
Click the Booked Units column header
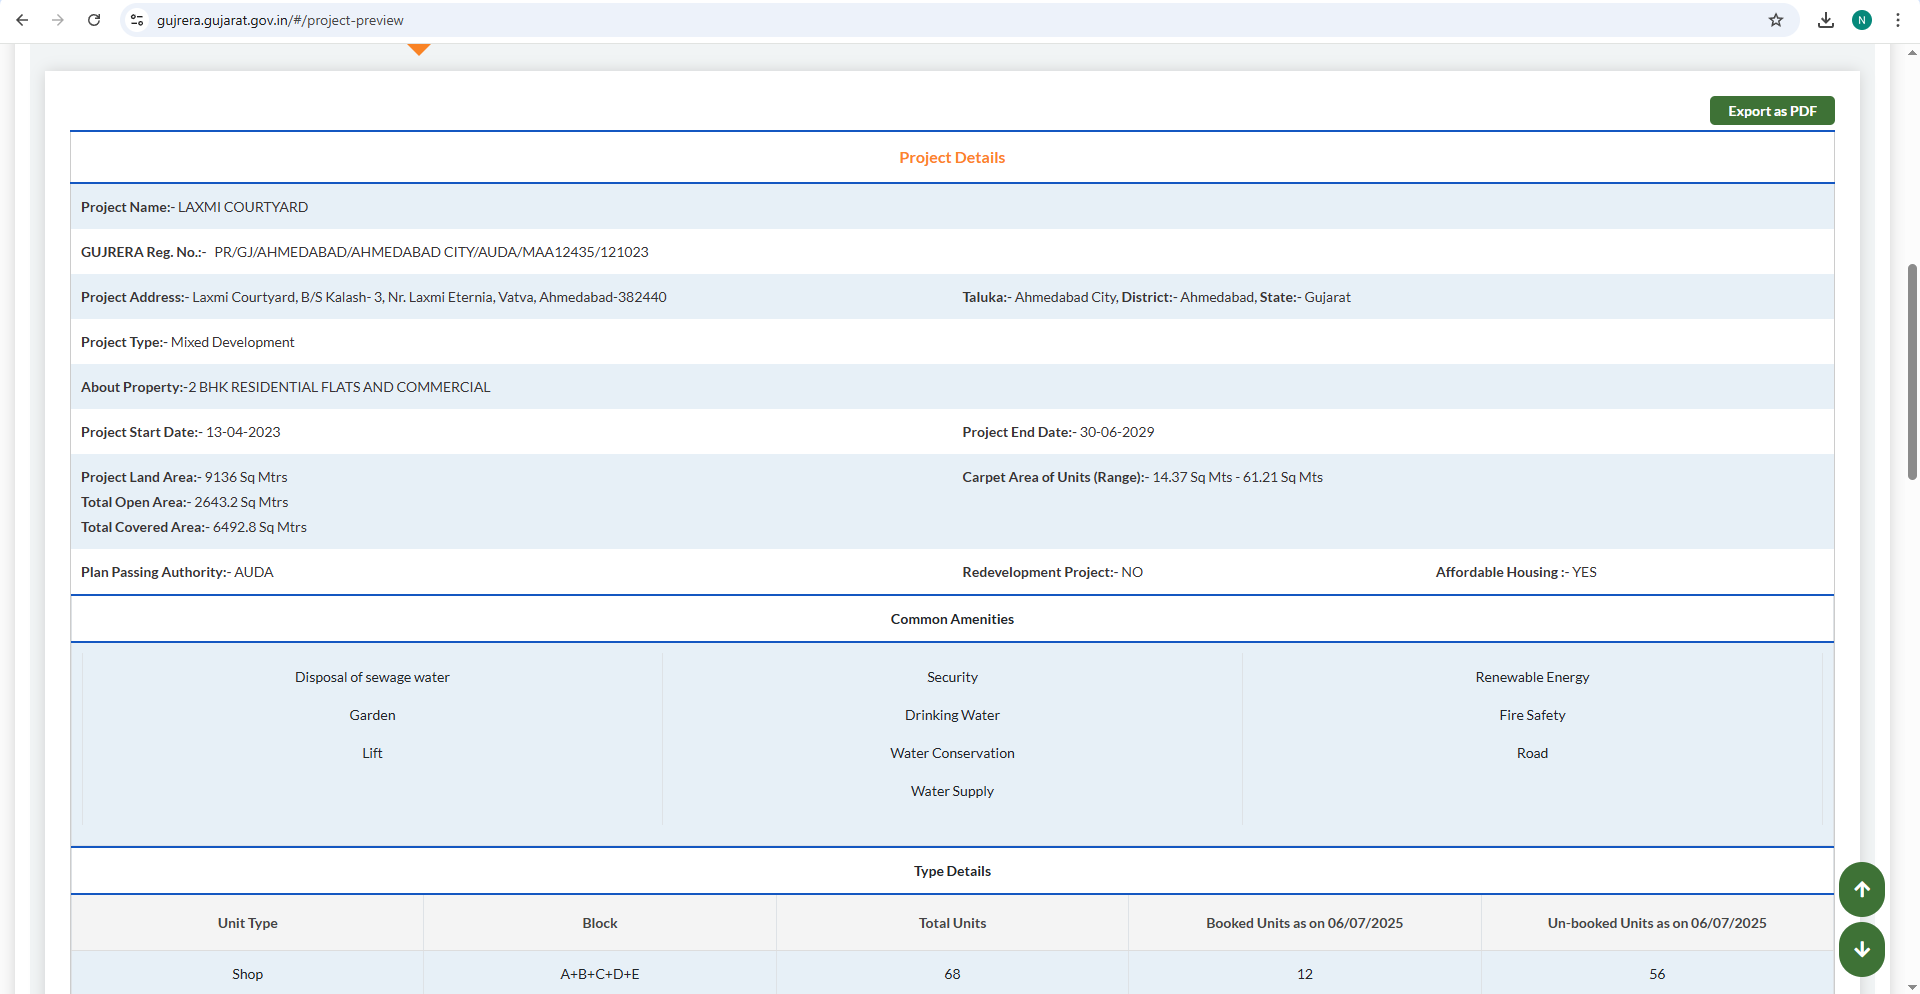click(1303, 922)
